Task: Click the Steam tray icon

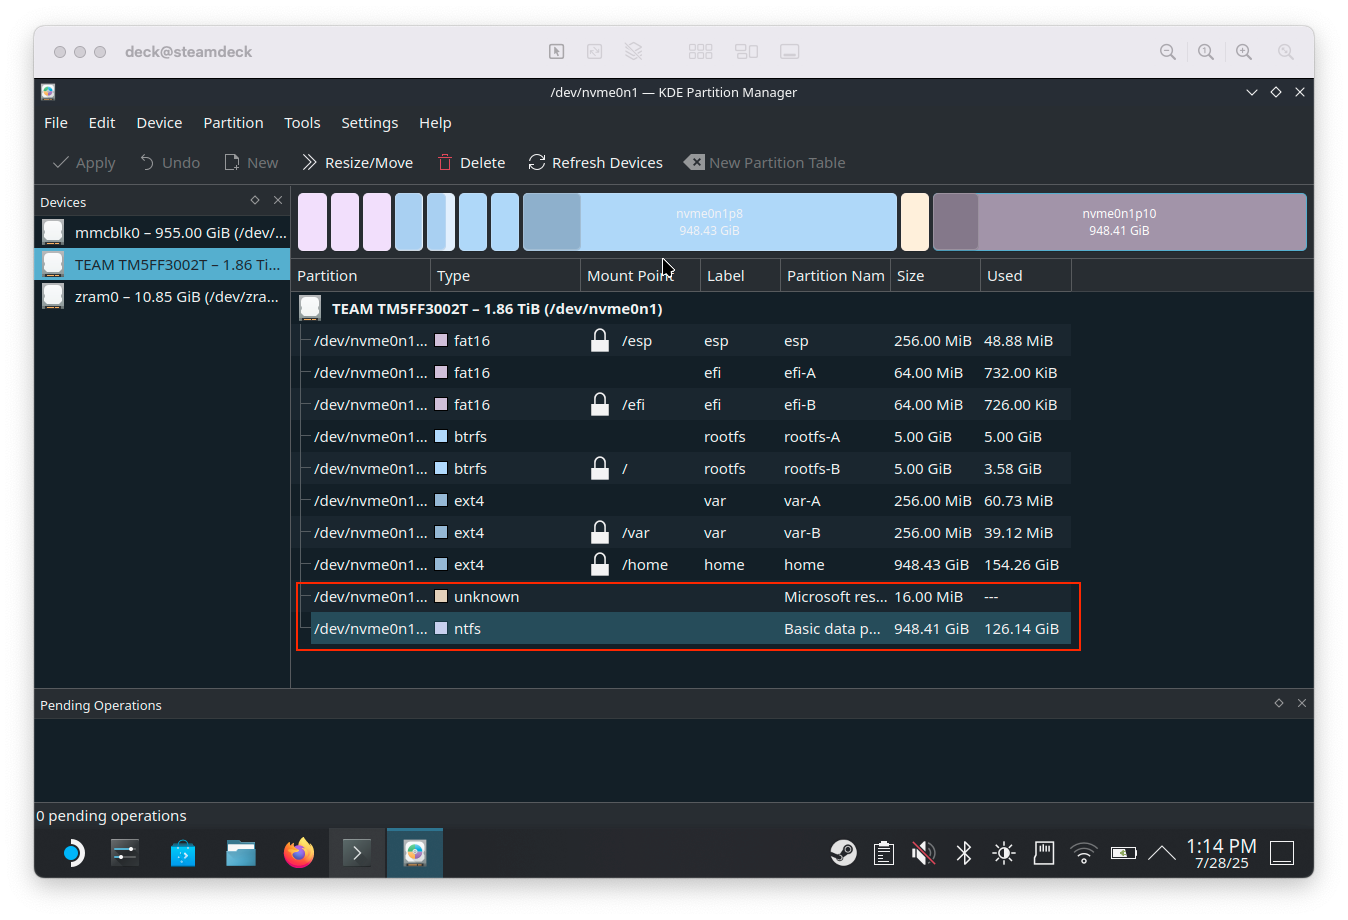Action: click(844, 853)
